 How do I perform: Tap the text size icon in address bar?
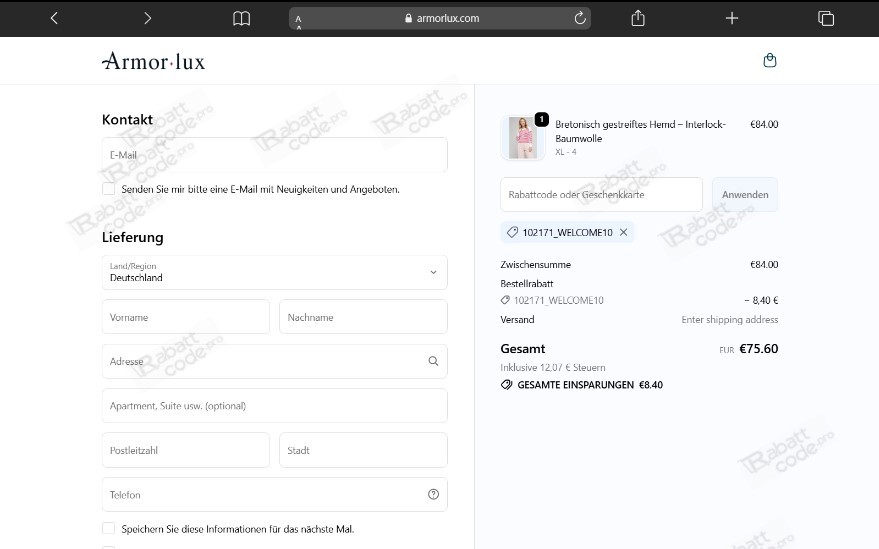pos(298,22)
